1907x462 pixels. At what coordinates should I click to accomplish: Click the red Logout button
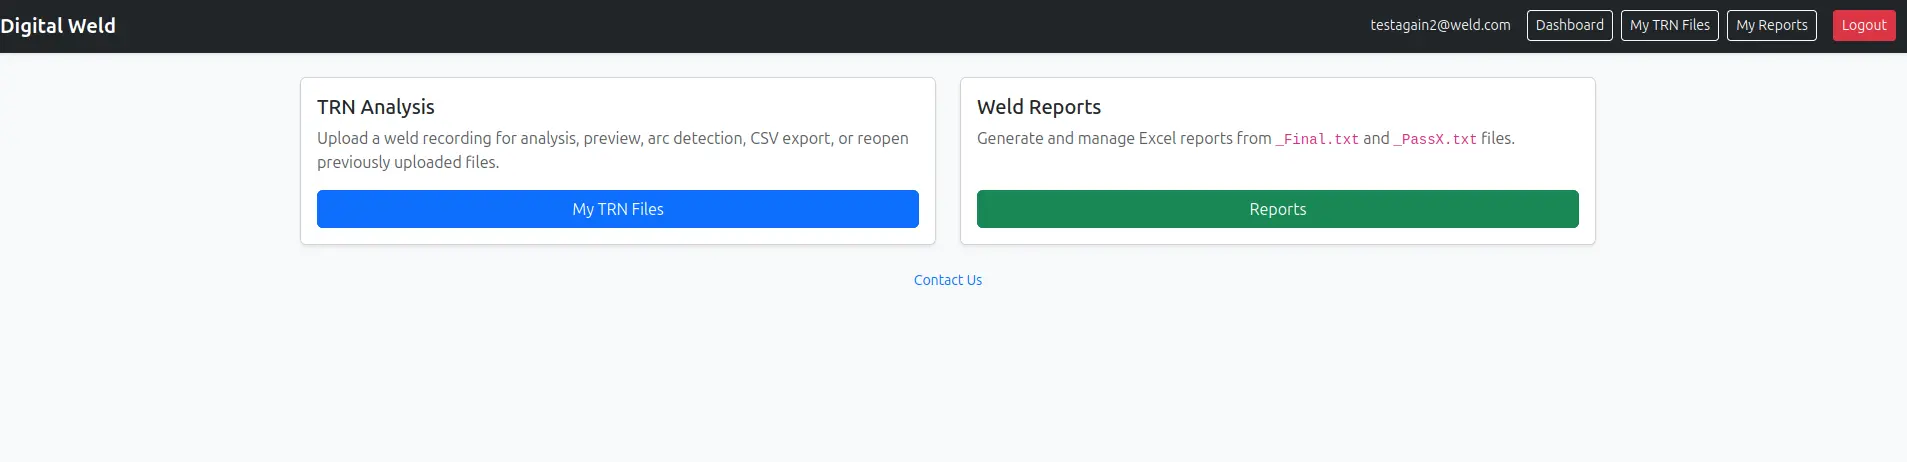(x=1863, y=25)
